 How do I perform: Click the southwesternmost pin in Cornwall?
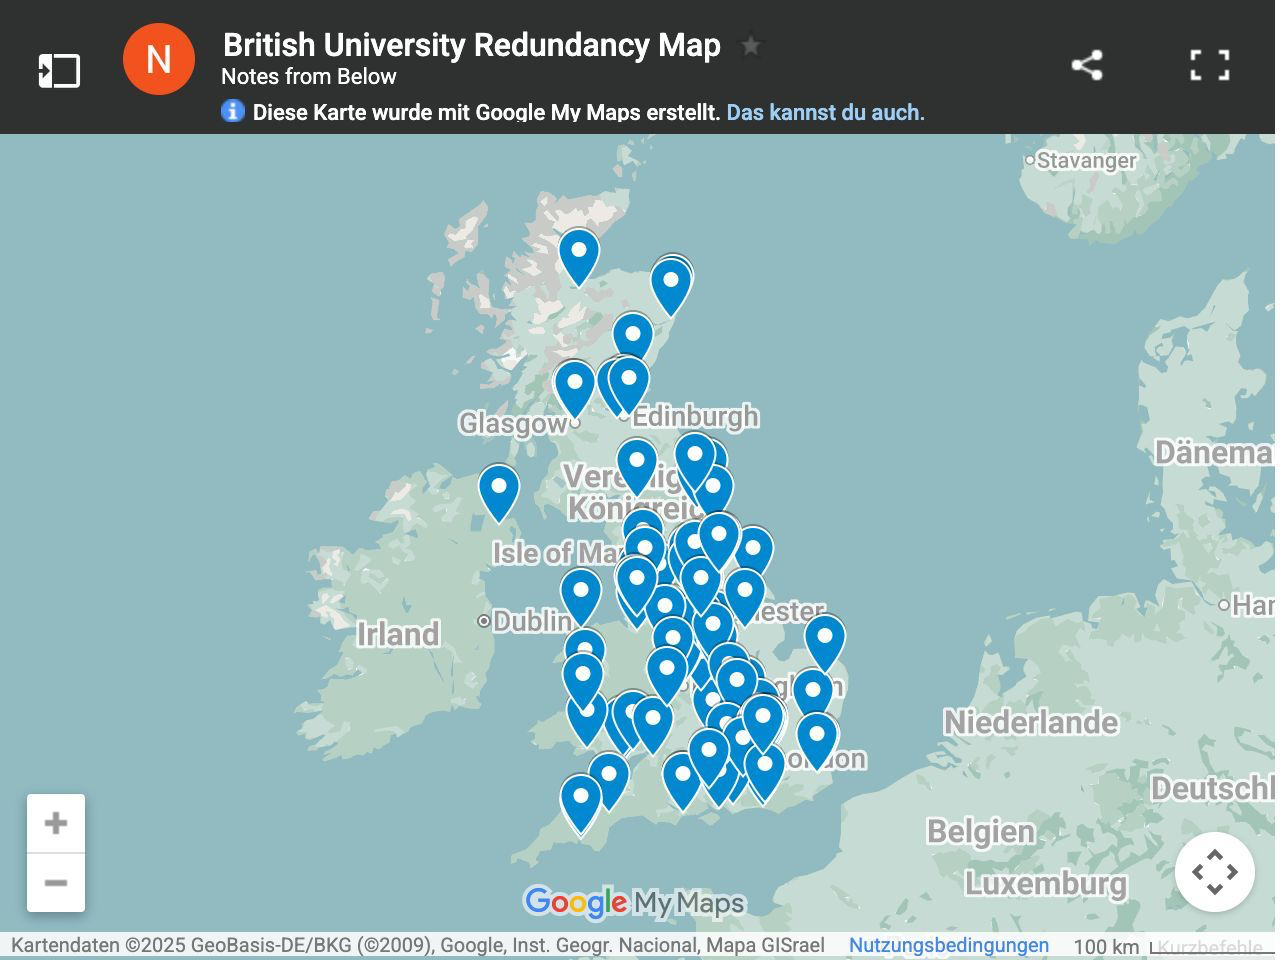click(x=580, y=801)
